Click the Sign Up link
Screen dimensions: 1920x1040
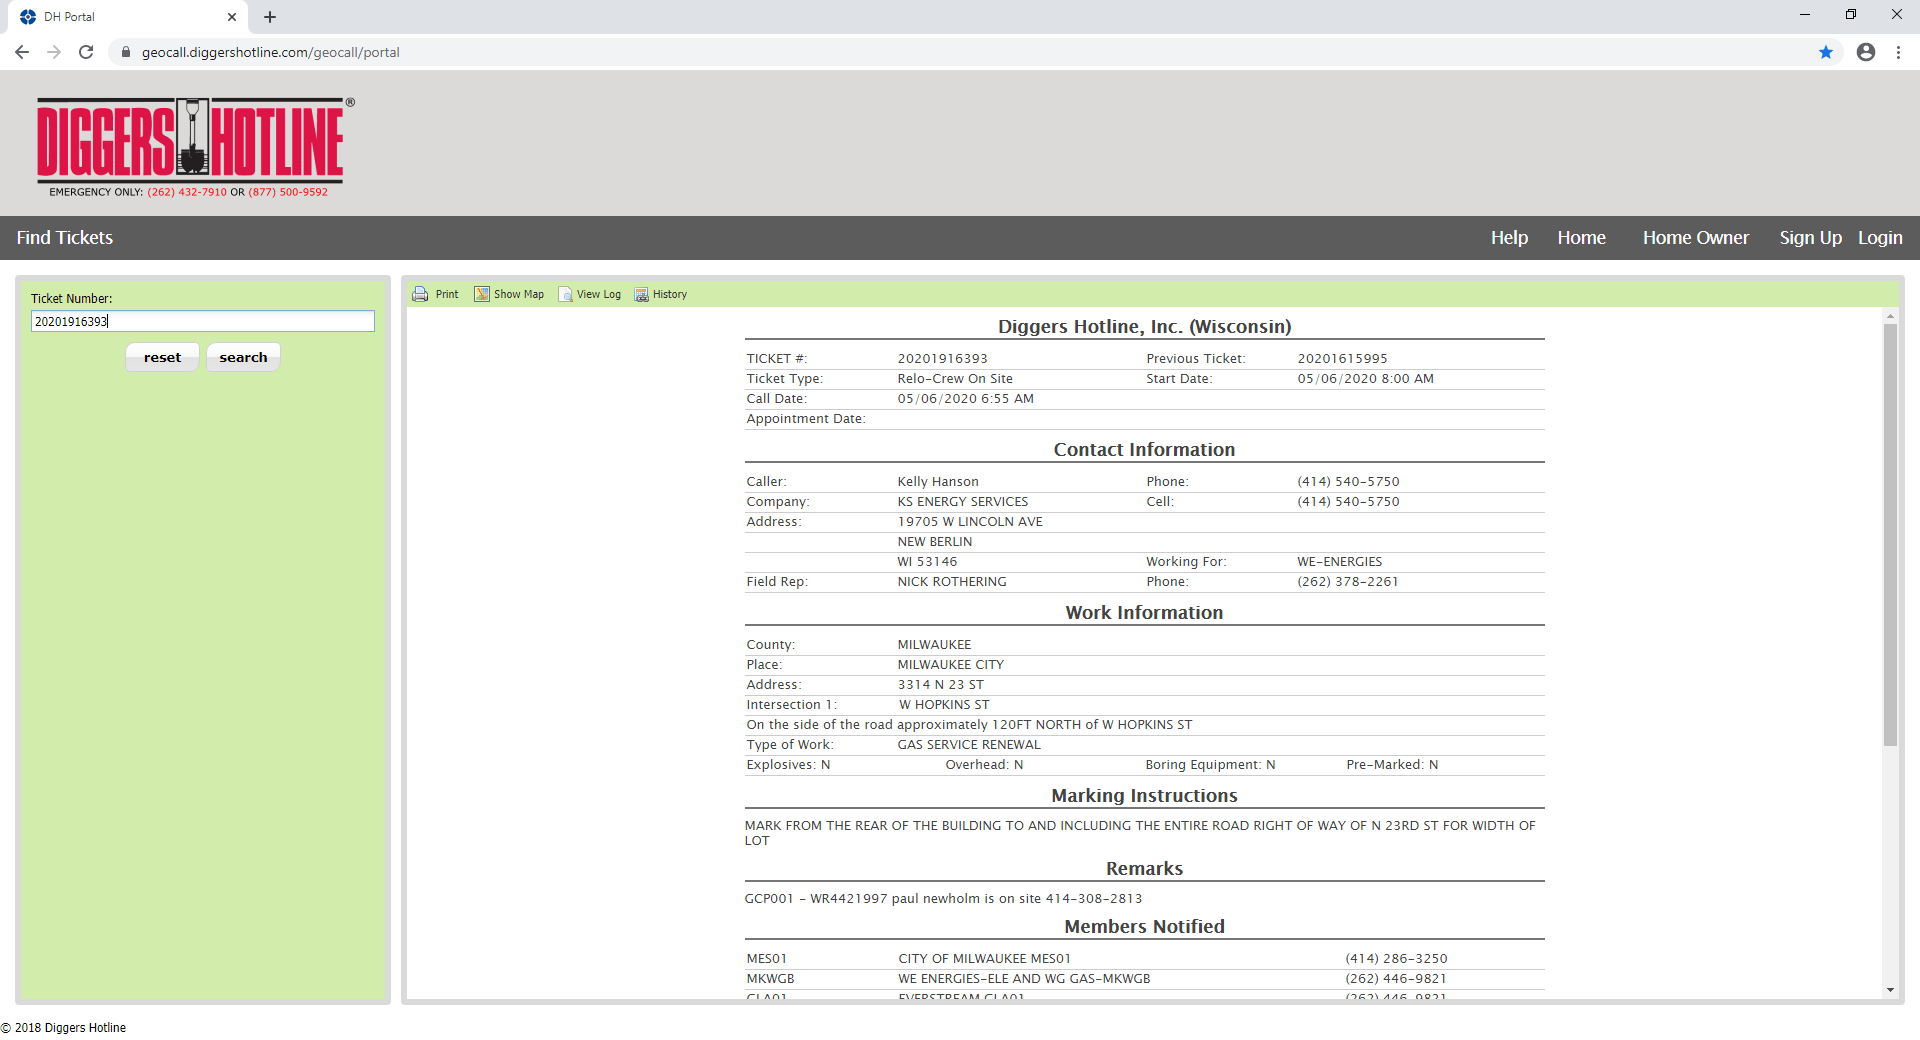(1810, 238)
